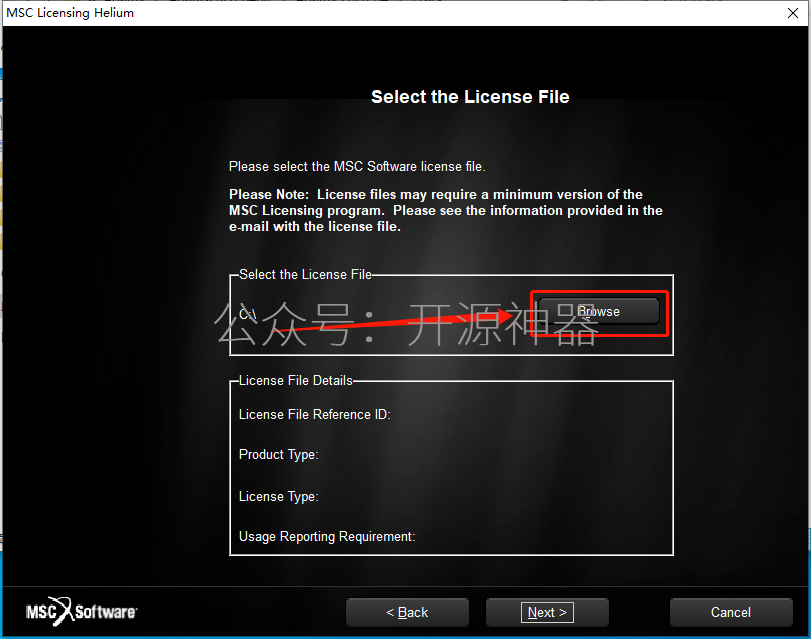This screenshot has height=639, width=811.
Task: Cancel the MSC Licensing installation
Action: 731,613
